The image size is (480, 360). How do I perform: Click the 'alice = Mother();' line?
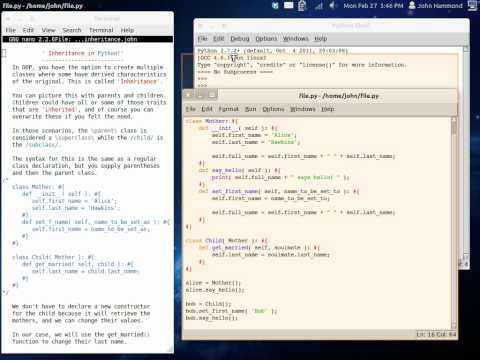coord(213,283)
